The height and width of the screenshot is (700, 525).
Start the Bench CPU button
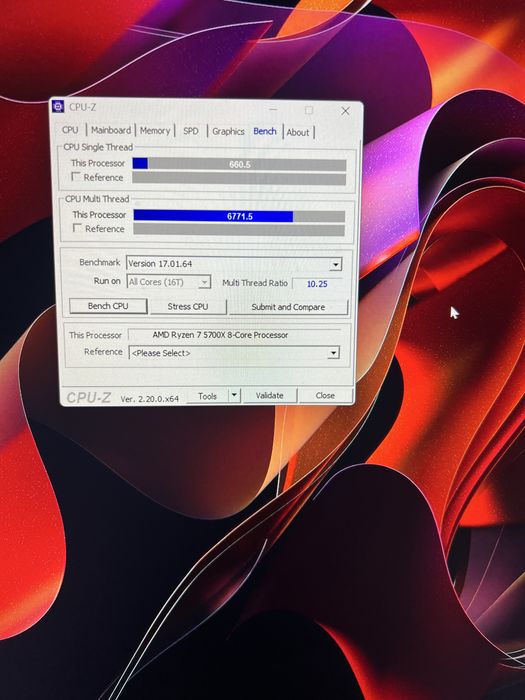tap(108, 306)
